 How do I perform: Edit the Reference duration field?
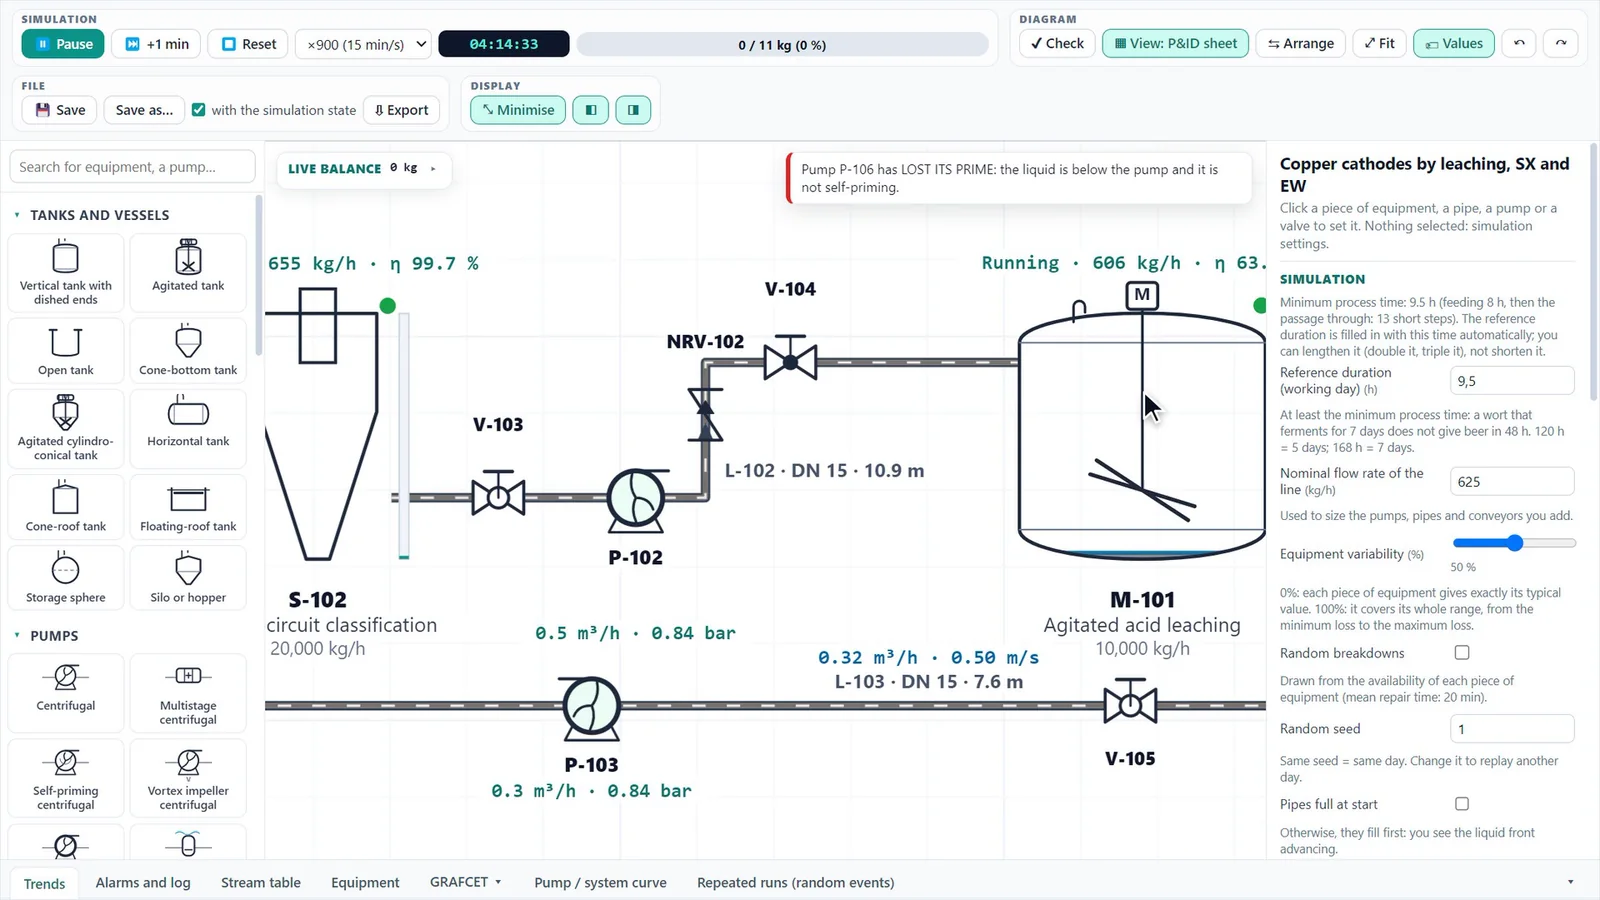pos(1512,381)
